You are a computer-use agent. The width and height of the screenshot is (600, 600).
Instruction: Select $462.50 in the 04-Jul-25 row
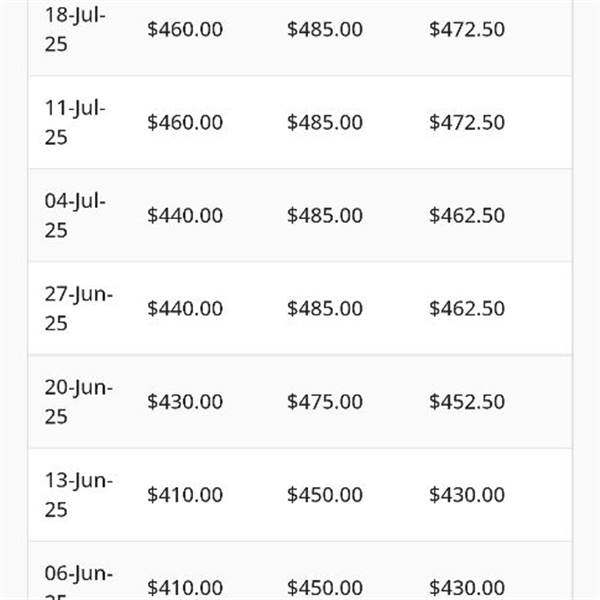[467, 215]
